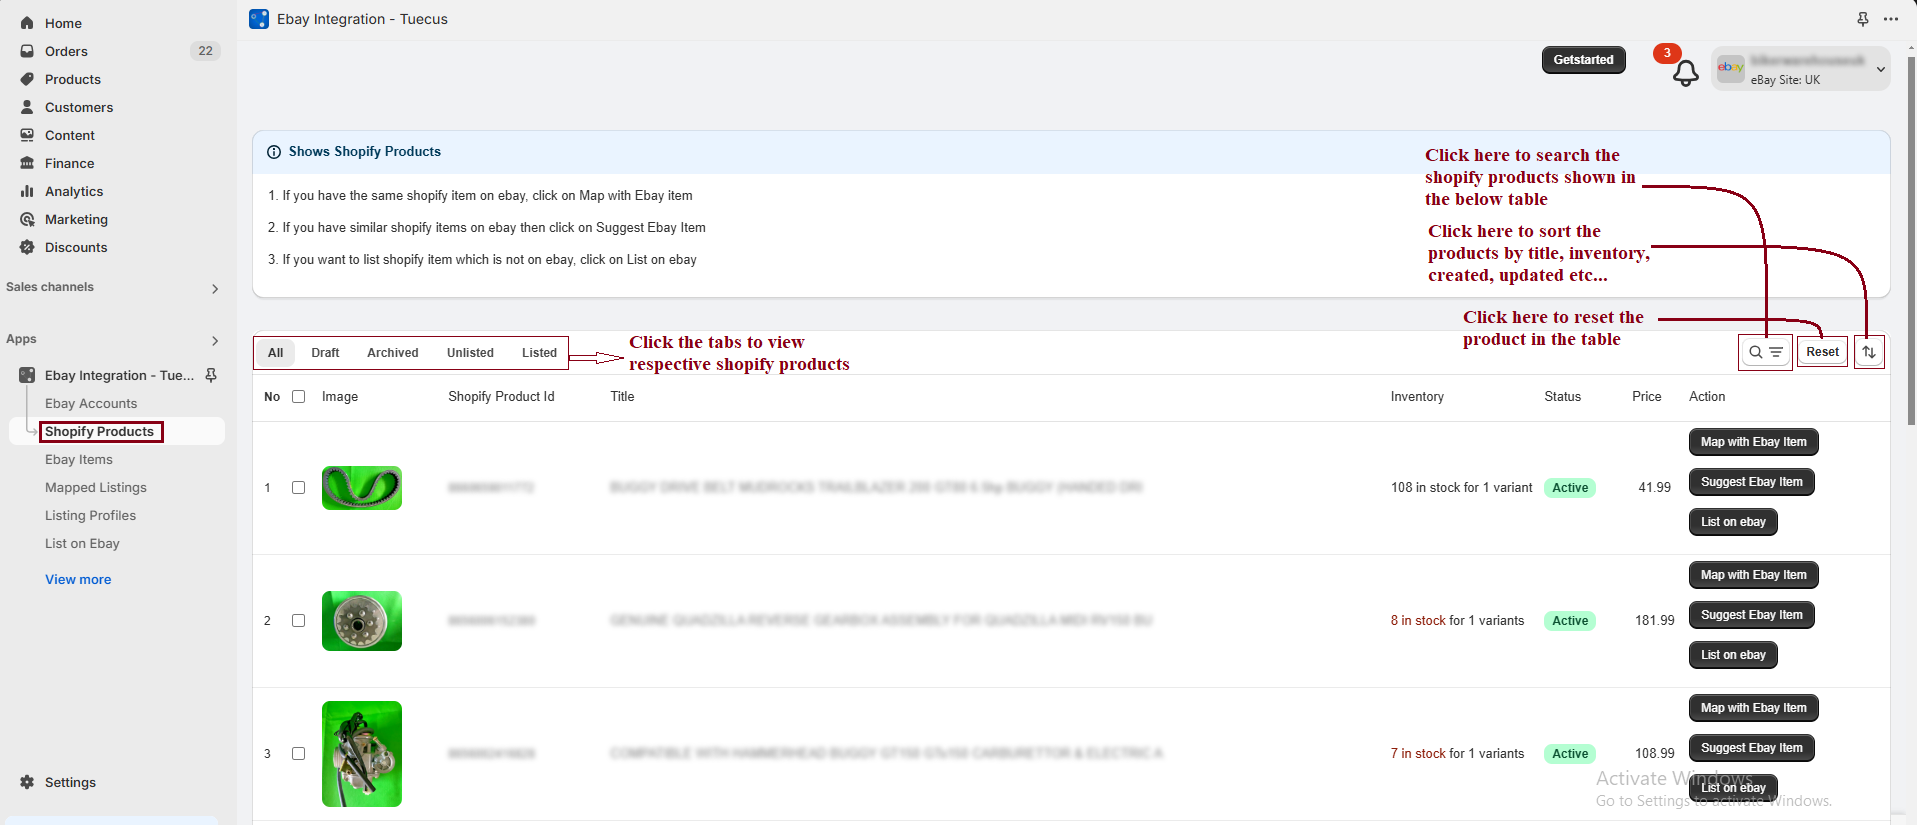Click the Ebay Integration app icon in sidebar

click(27, 375)
